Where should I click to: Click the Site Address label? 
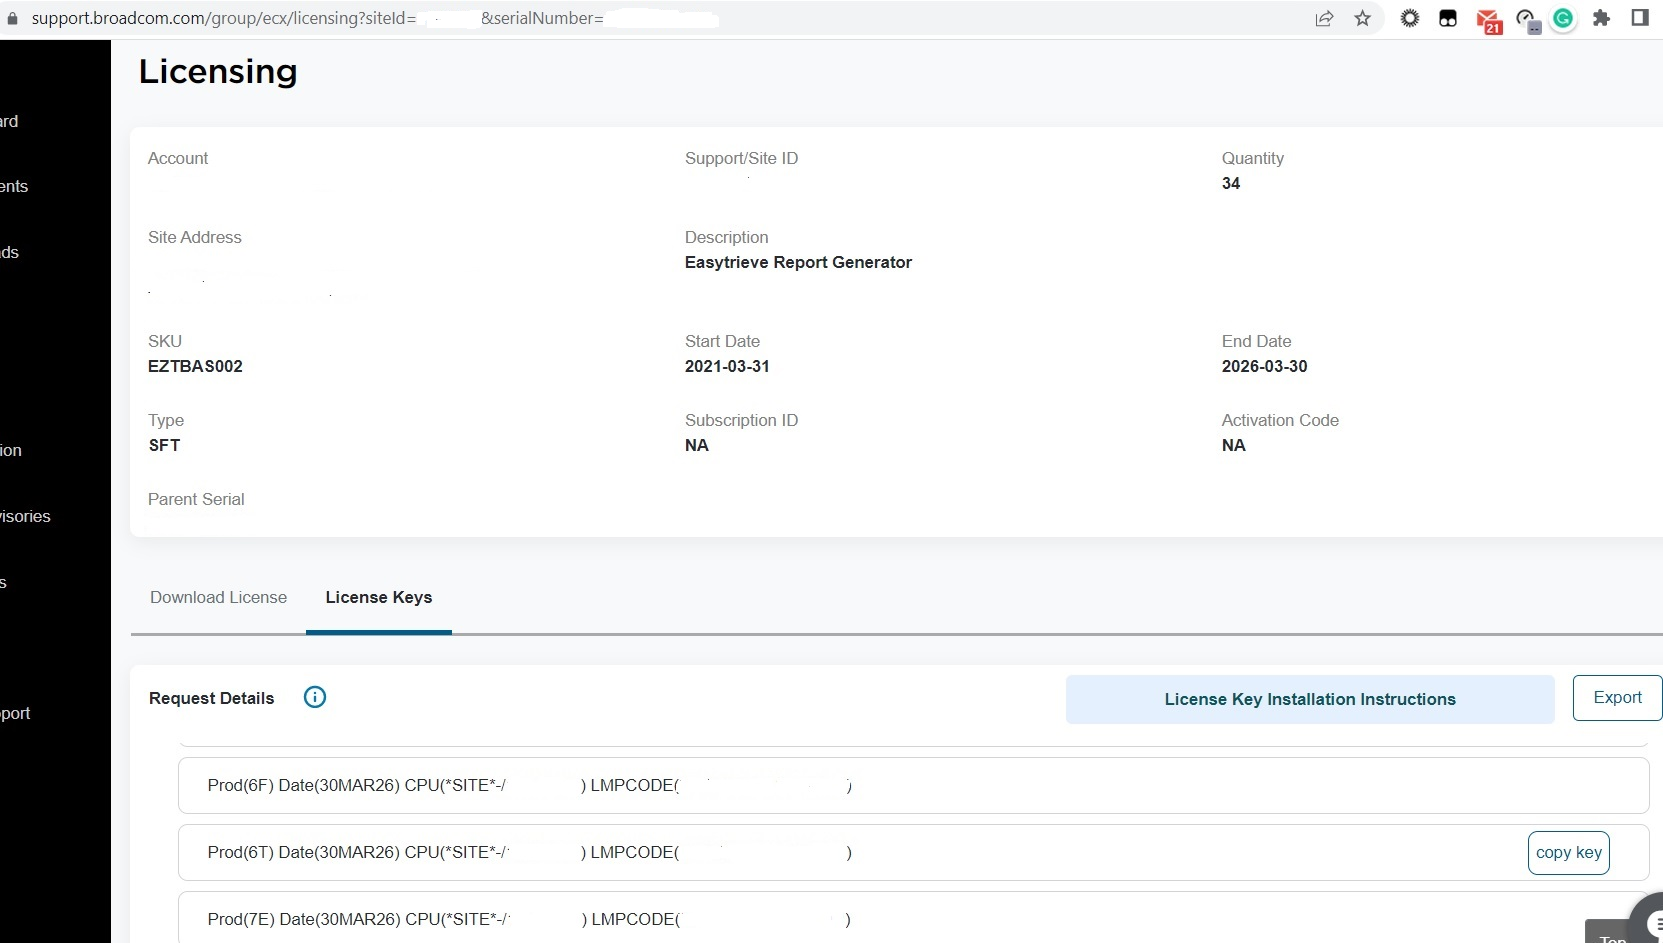pyautogui.click(x=195, y=237)
